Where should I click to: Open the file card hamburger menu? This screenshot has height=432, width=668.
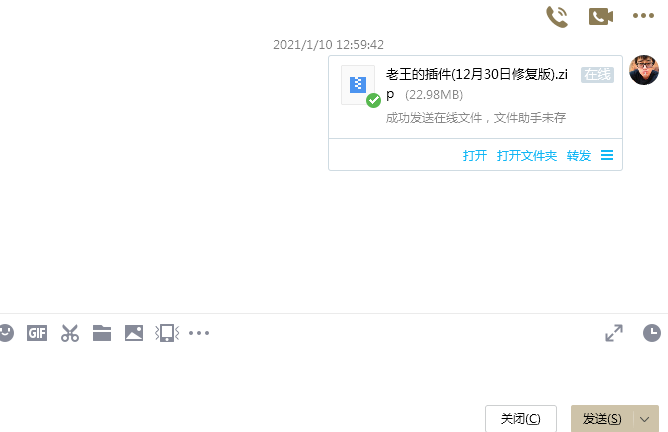607,155
